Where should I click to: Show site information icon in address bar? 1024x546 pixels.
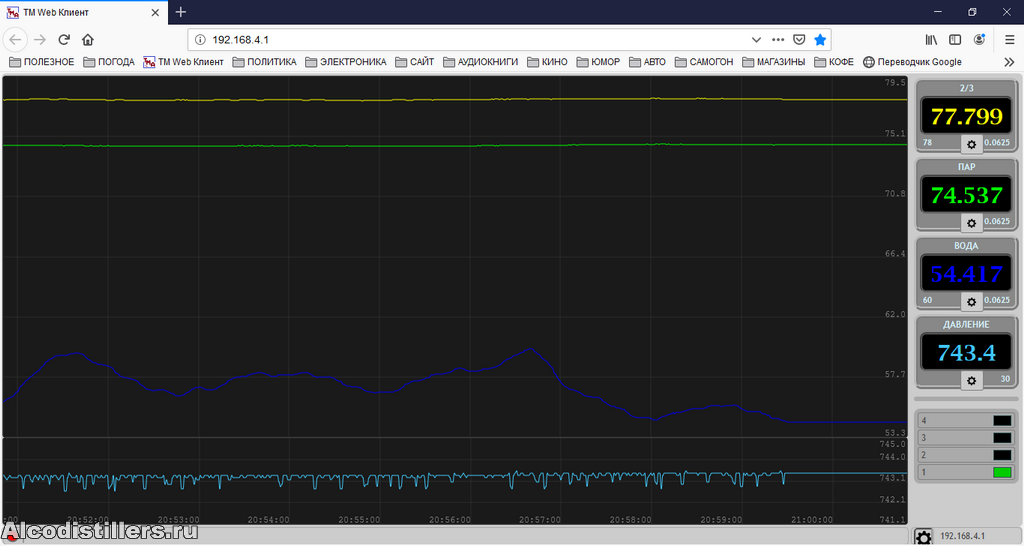pos(200,40)
